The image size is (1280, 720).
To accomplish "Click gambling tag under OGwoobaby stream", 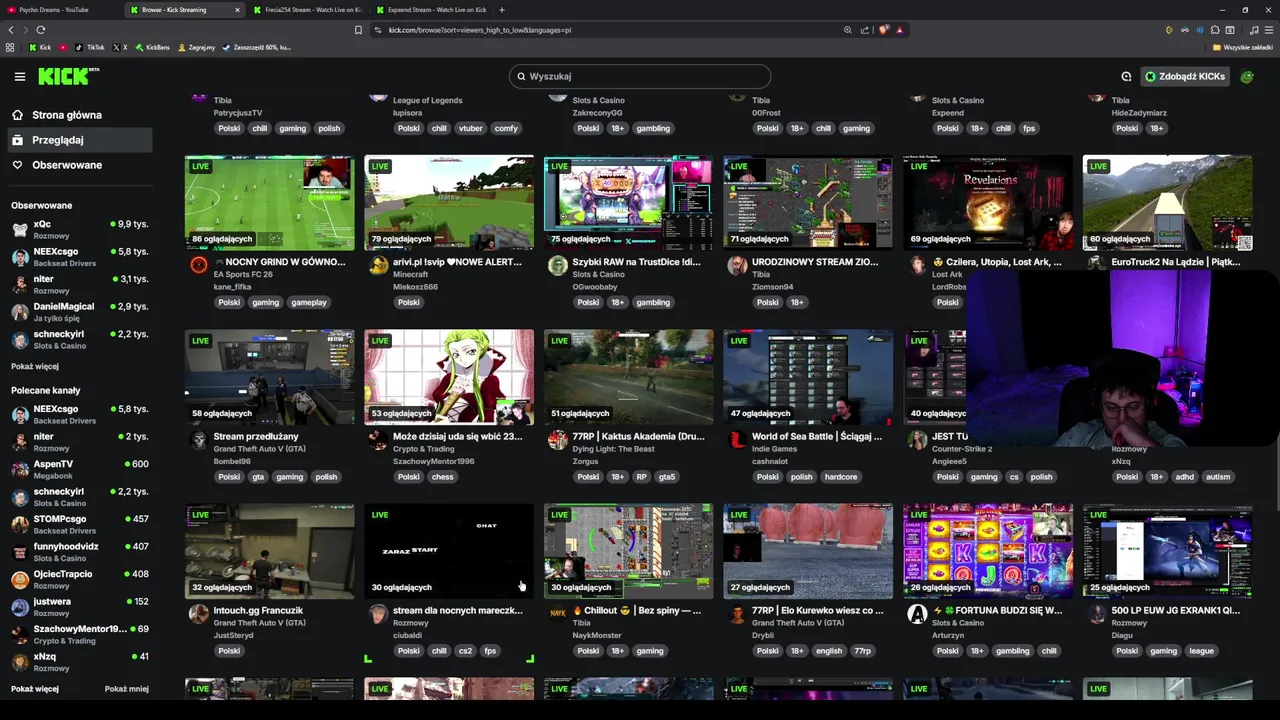I will (653, 302).
